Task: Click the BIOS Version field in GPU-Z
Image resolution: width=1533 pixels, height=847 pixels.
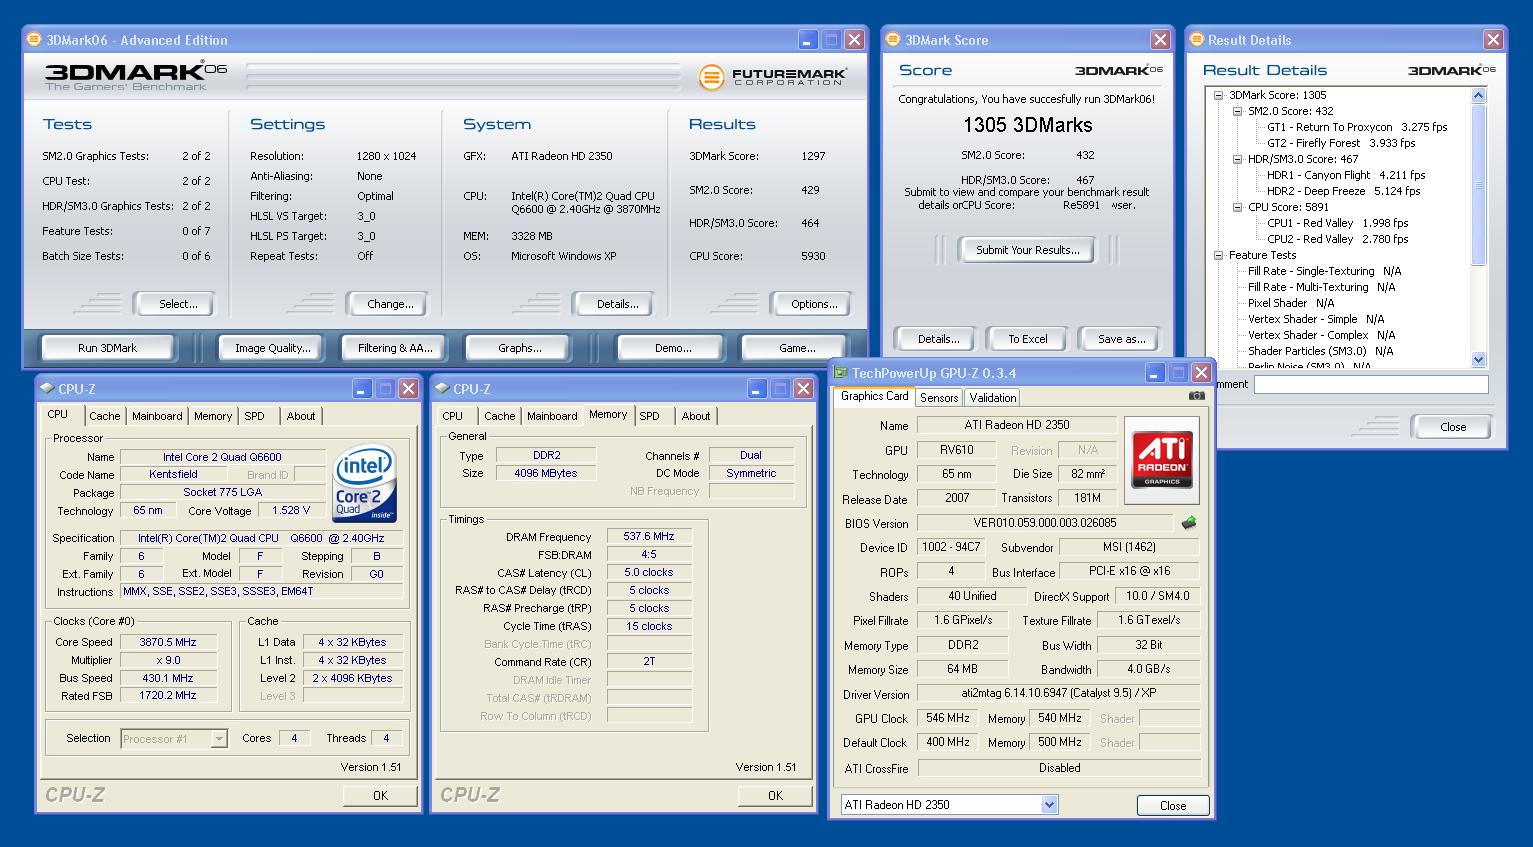Action: (x=1044, y=523)
